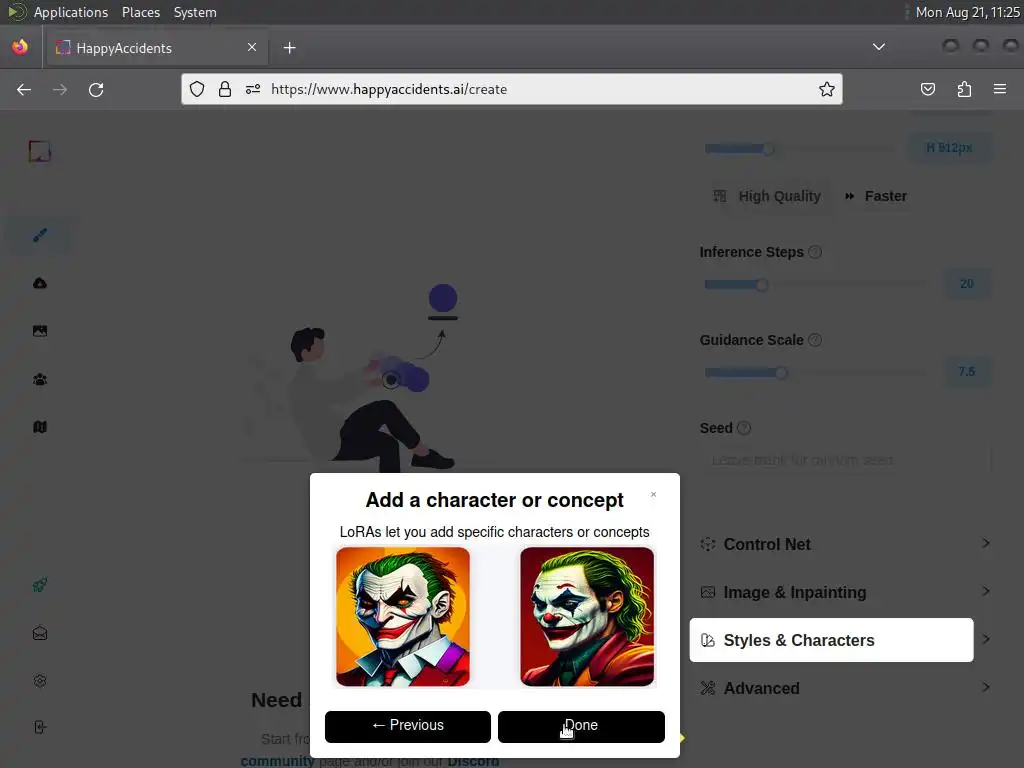Open the Firefox extensions icon
1024x768 pixels.
964,89
